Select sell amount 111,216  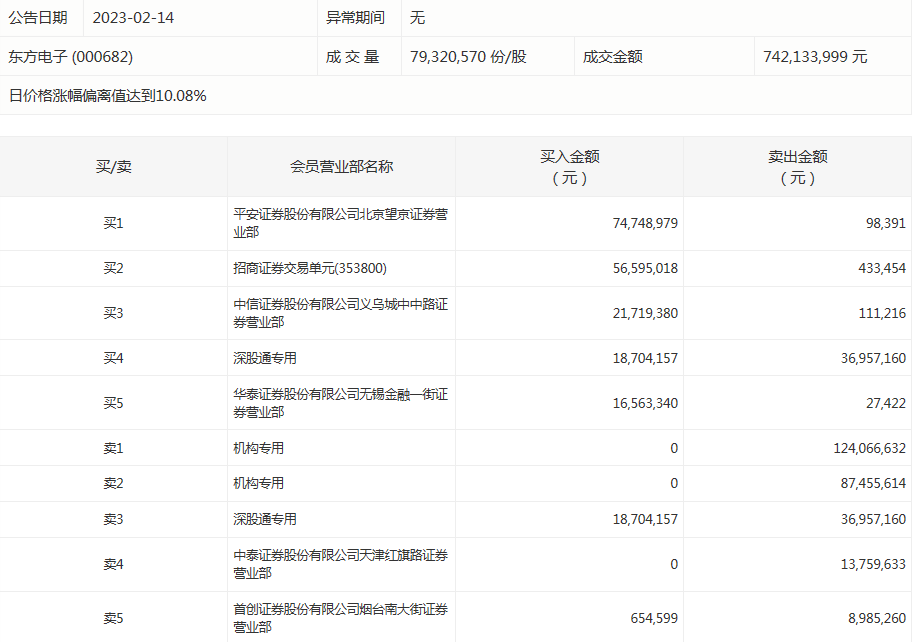click(x=882, y=313)
